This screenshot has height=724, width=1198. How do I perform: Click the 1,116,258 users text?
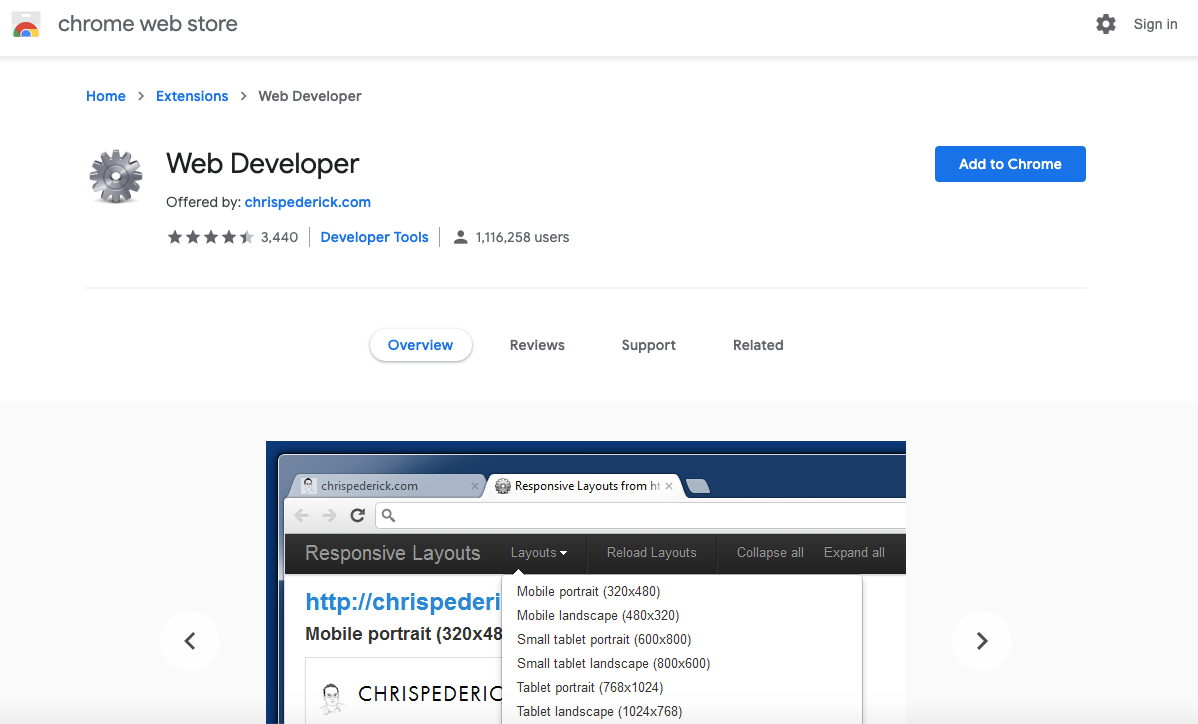click(522, 238)
